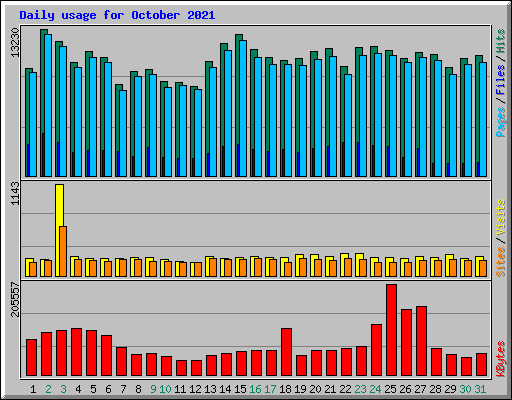Click day label 26 on the x-axis
The width and height of the screenshot is (512, 400).
point(405,389)
